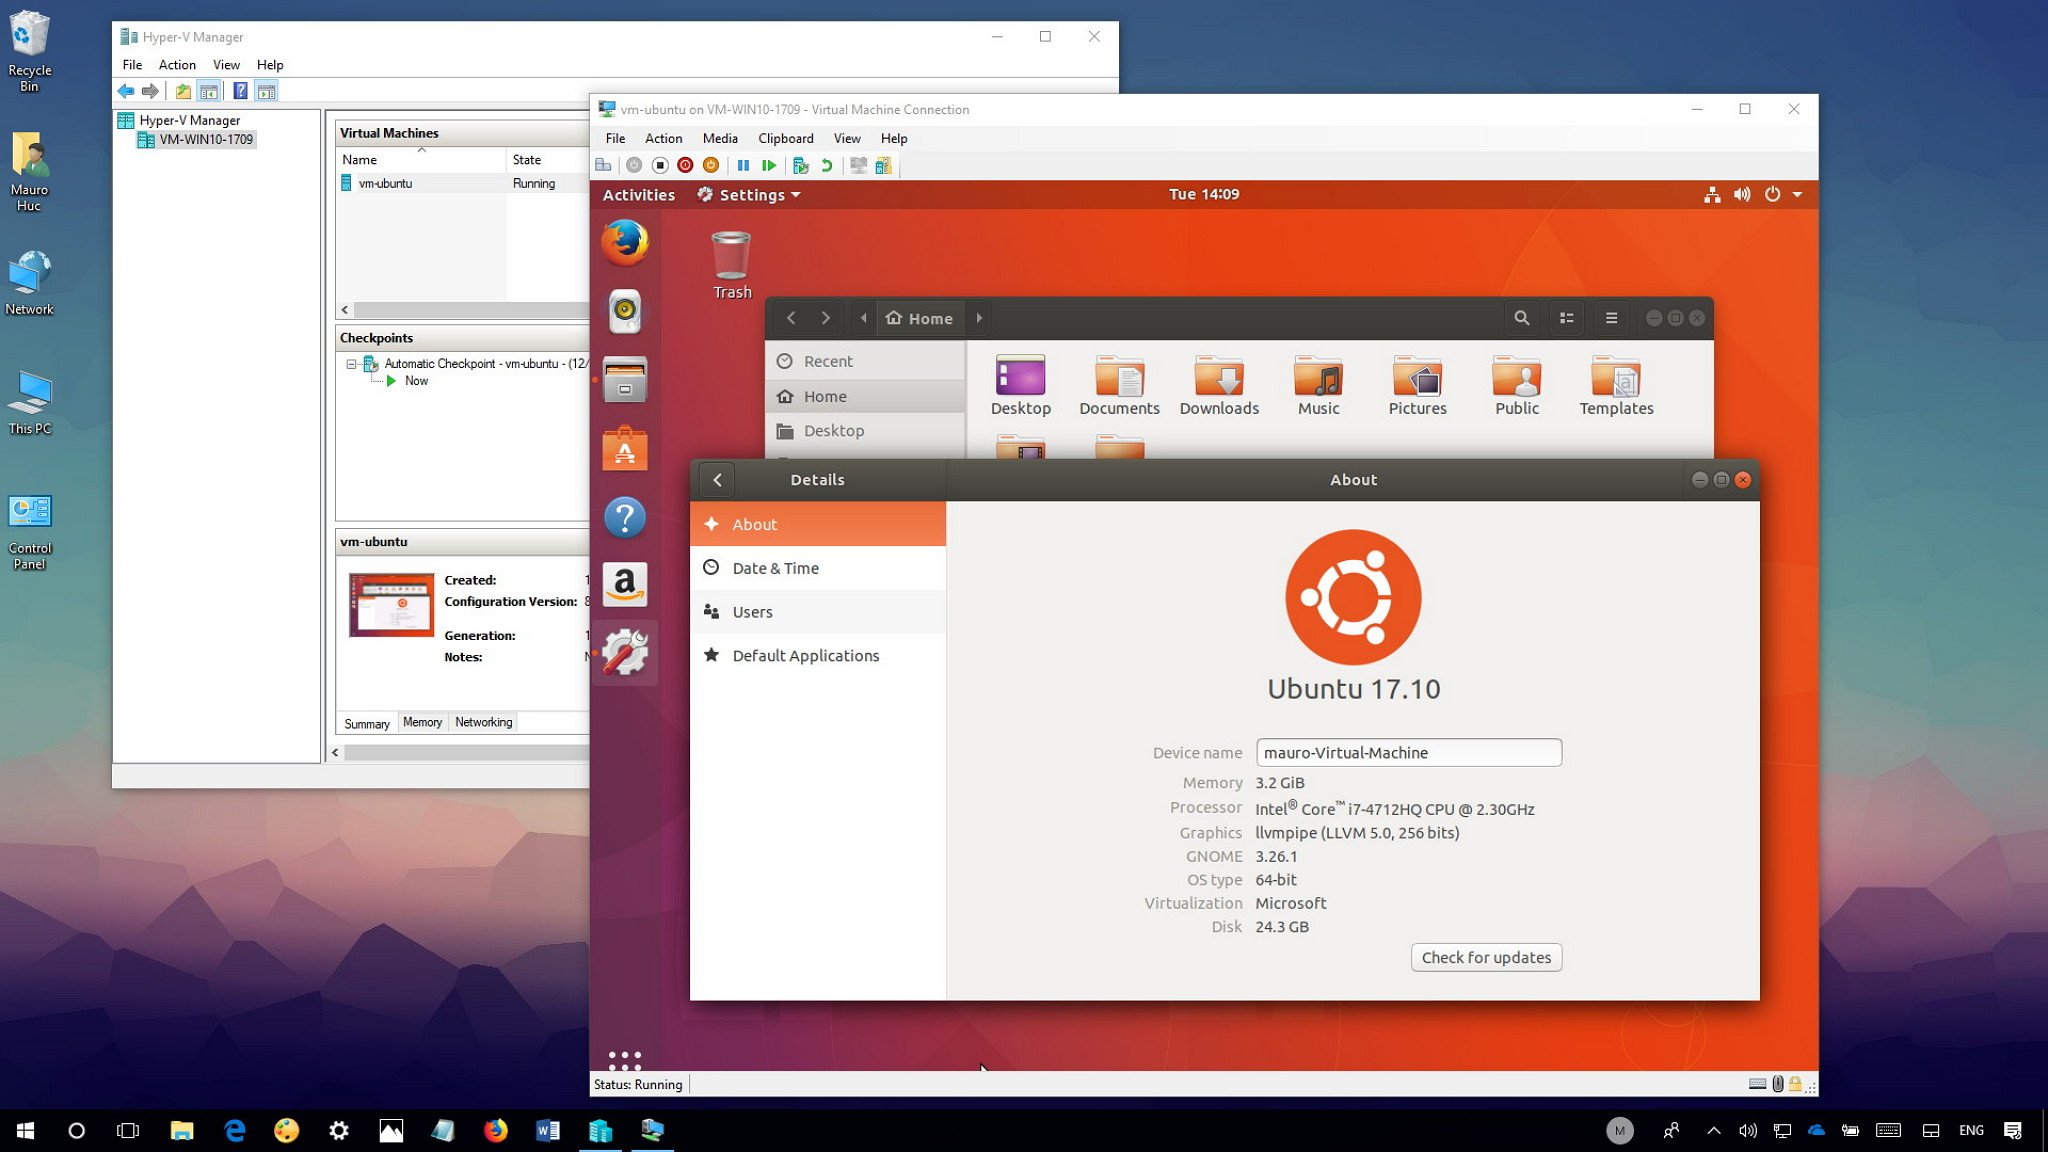Click the Pause button in VM toolbar
2048x1152 pixels.
point(743,166)
